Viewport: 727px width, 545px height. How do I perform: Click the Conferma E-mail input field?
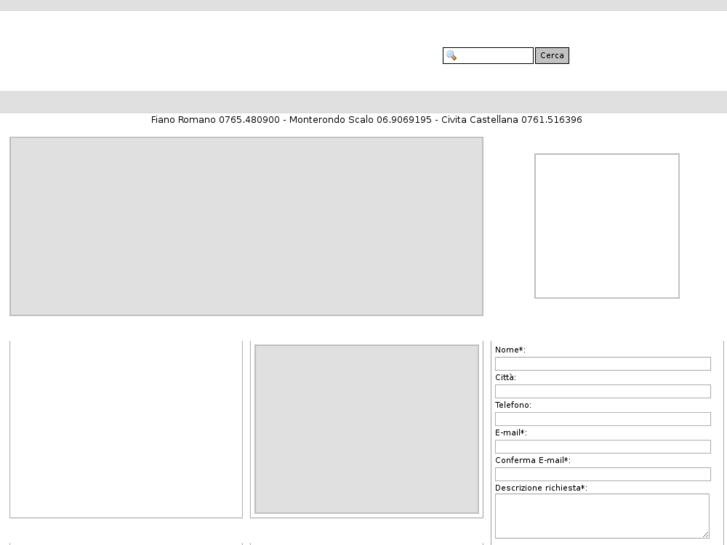[x=603, y=474]
